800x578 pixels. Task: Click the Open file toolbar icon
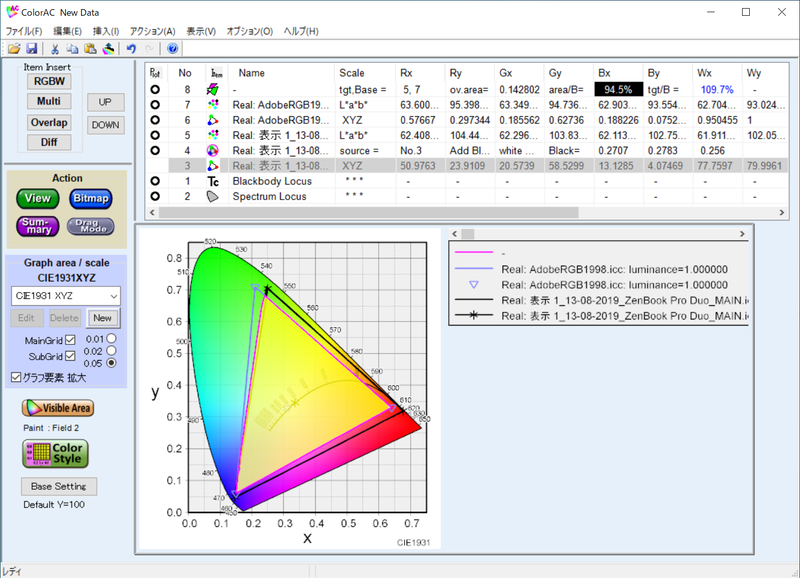coord(14,48)
